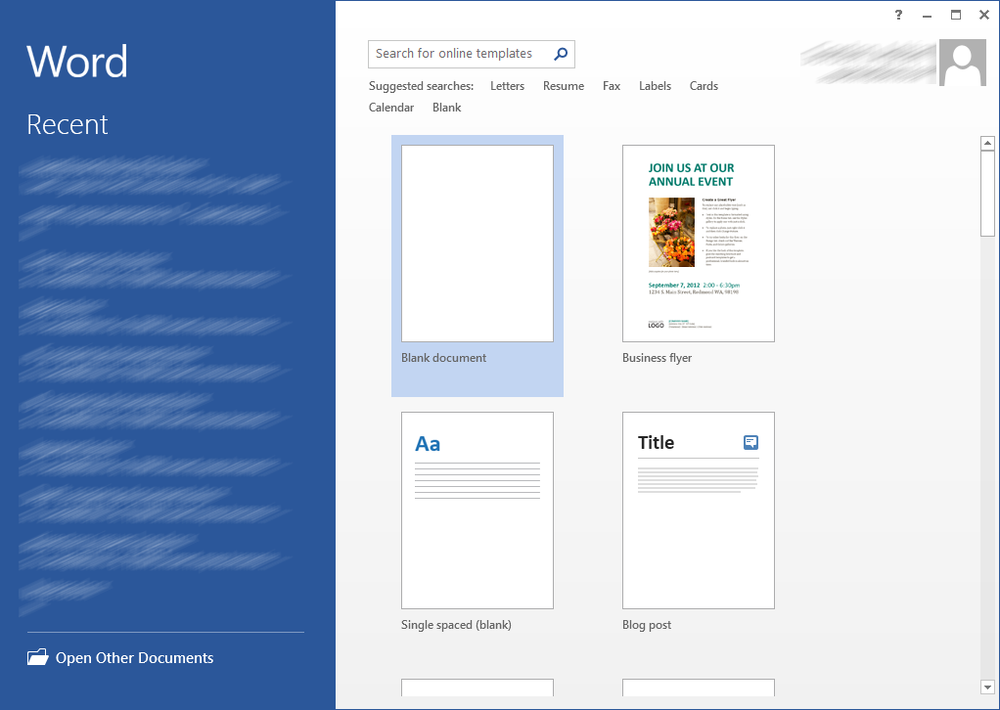Click the 'Business flyer' caption text
The image size is (1000, 710).
657,358
